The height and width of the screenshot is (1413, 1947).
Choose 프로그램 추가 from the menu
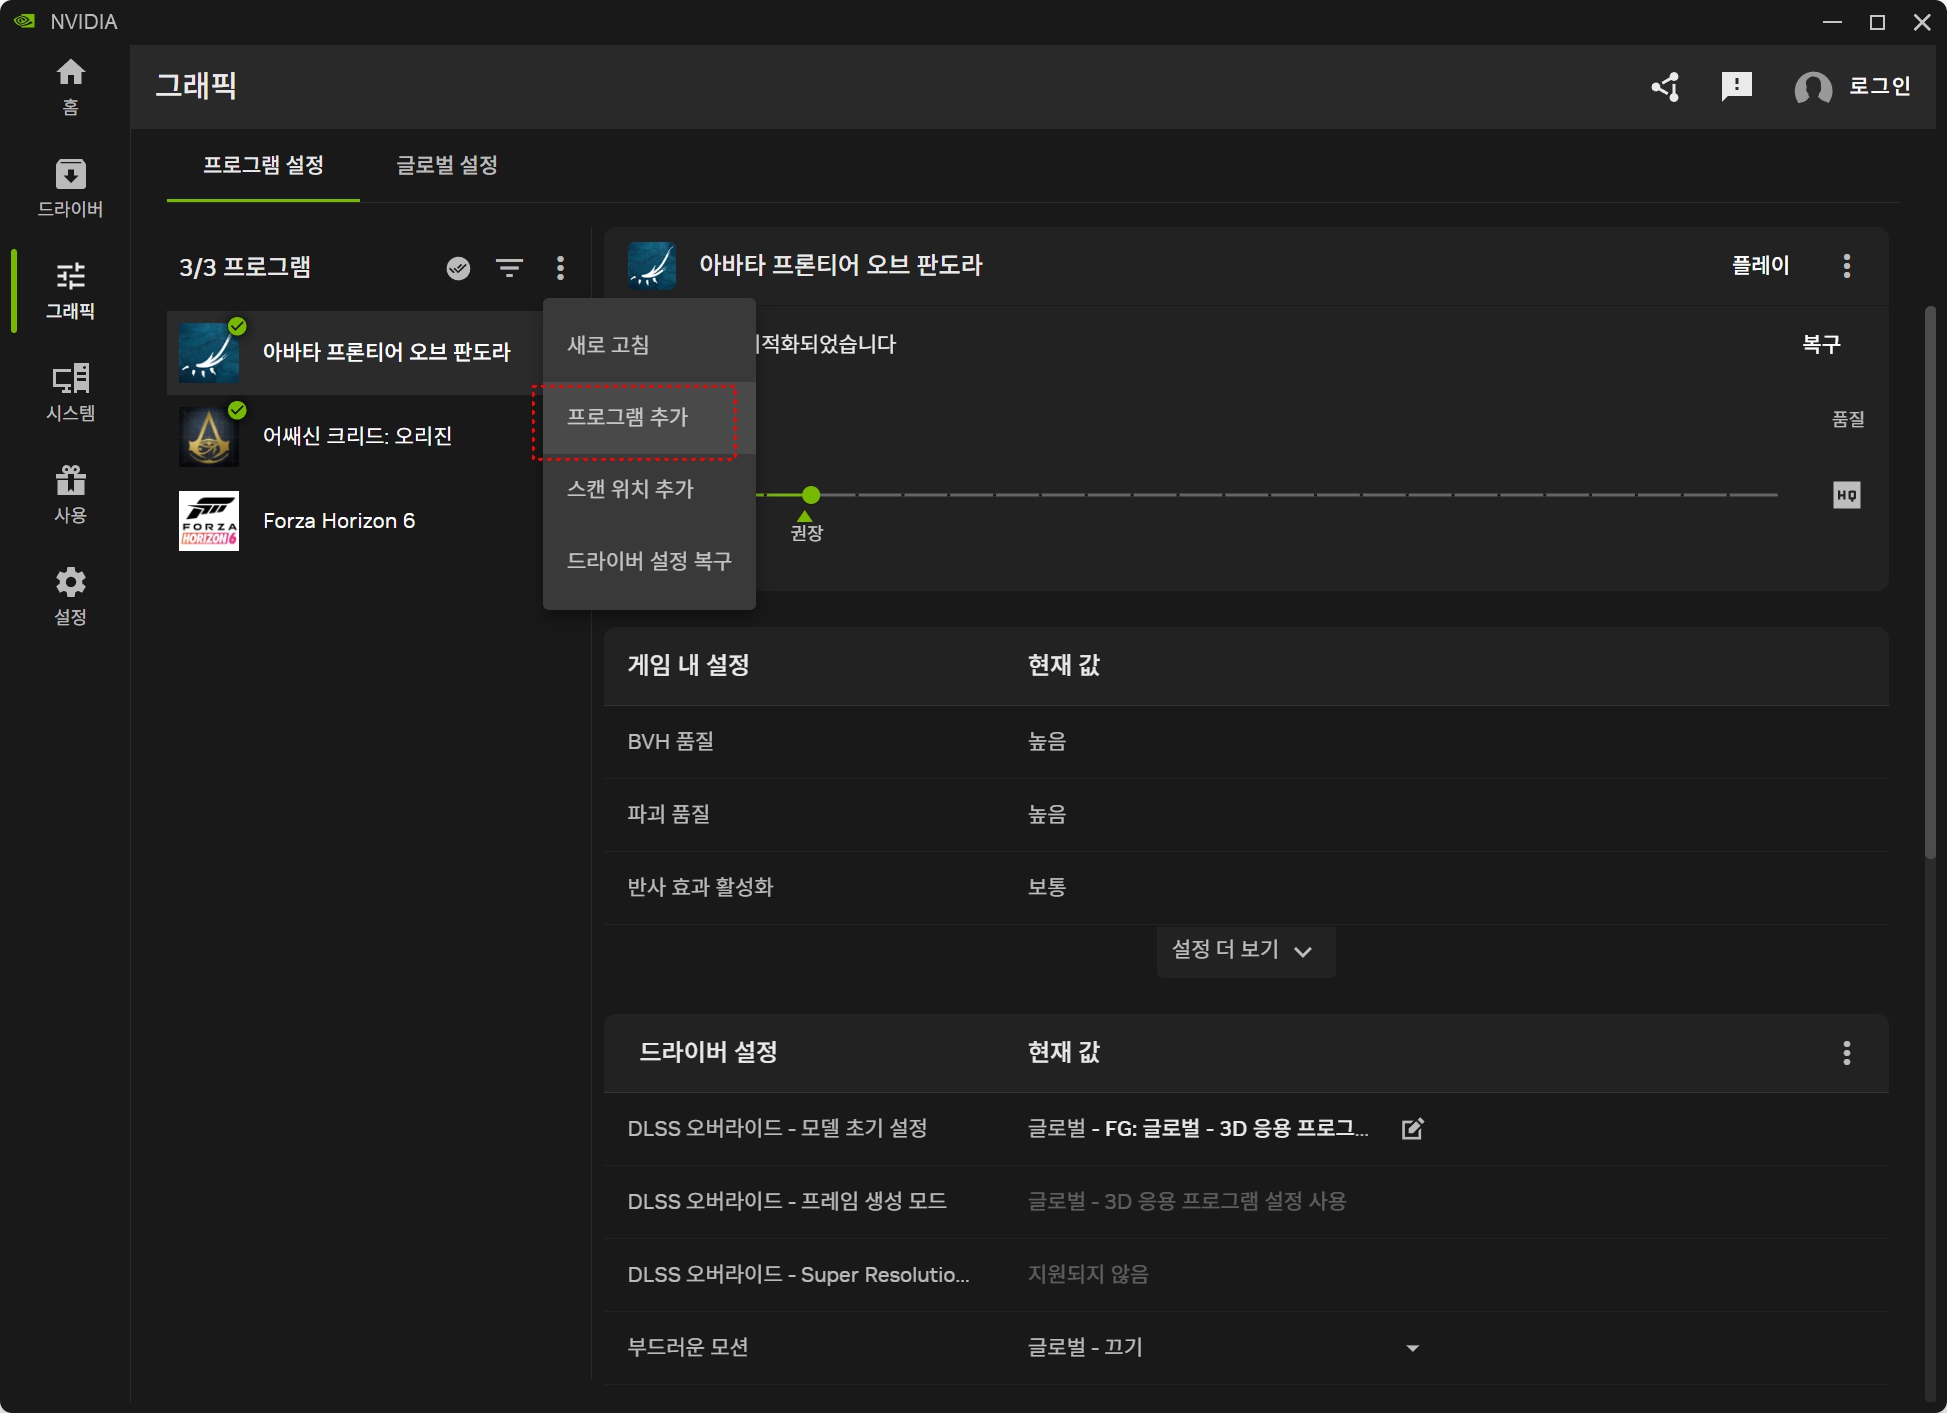[x=649, y=417]
